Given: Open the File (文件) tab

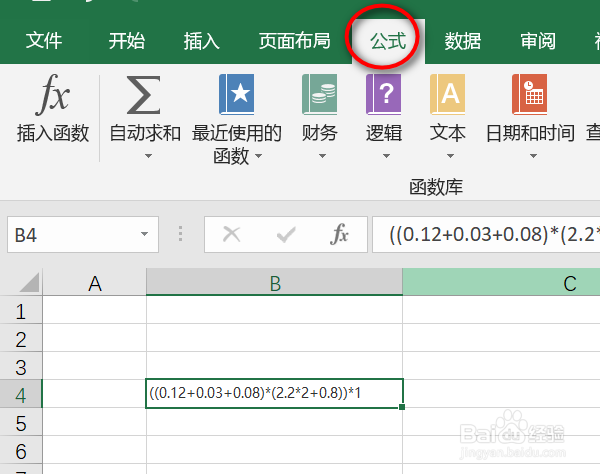Looking at the screenshot, I should [44, 41].
